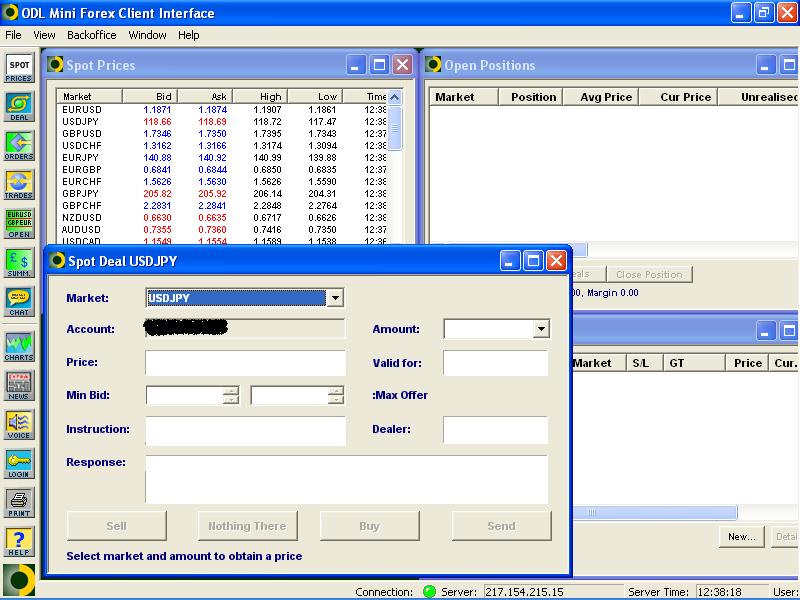The image size is (800, 600).
Task: Open the Chat sidebar icon
Action: (19, 301)
